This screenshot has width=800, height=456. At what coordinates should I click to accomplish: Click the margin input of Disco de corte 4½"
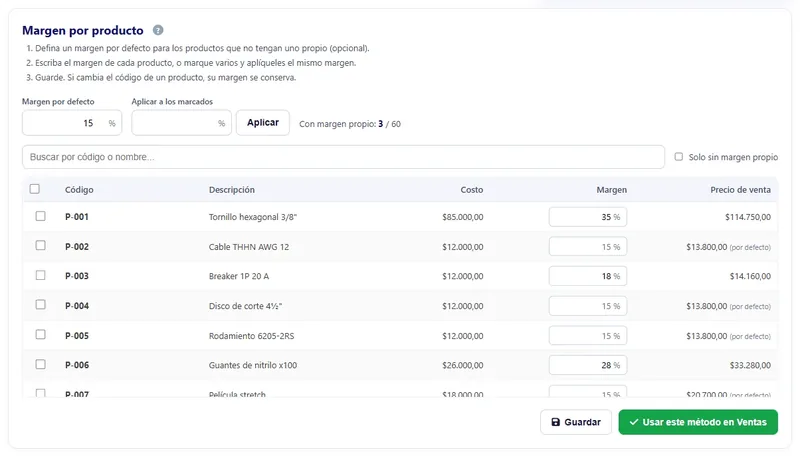(588, 306)
